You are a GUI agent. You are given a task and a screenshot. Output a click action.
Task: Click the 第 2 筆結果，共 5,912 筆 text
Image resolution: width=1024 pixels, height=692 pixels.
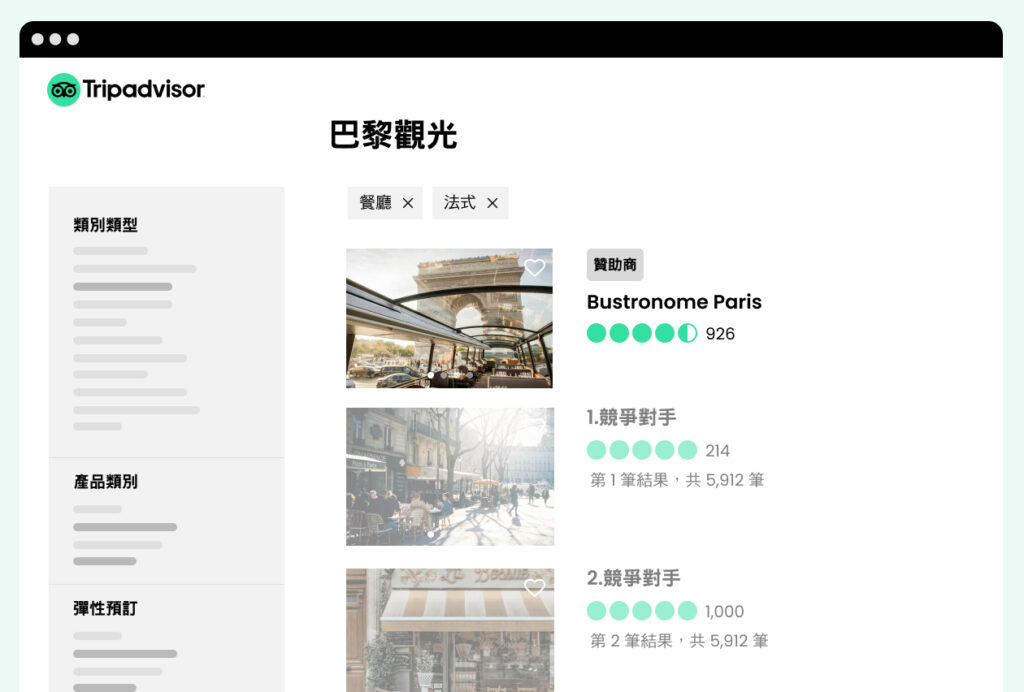(x=679, y=640)
